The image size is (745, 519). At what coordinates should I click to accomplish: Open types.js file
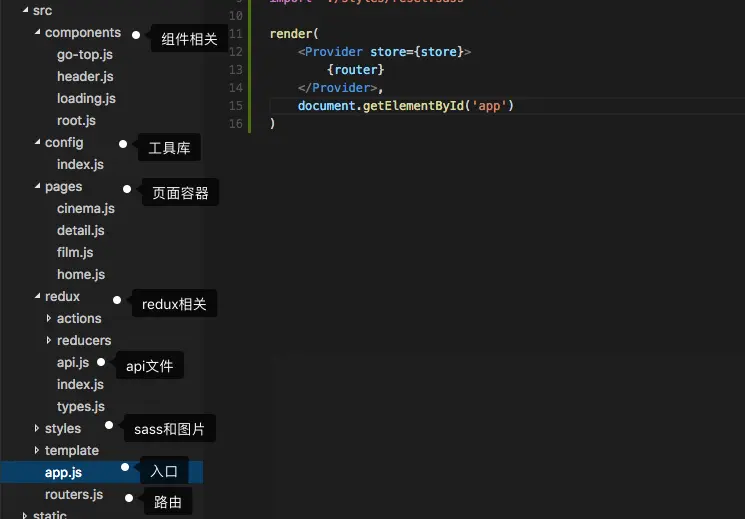80,406
